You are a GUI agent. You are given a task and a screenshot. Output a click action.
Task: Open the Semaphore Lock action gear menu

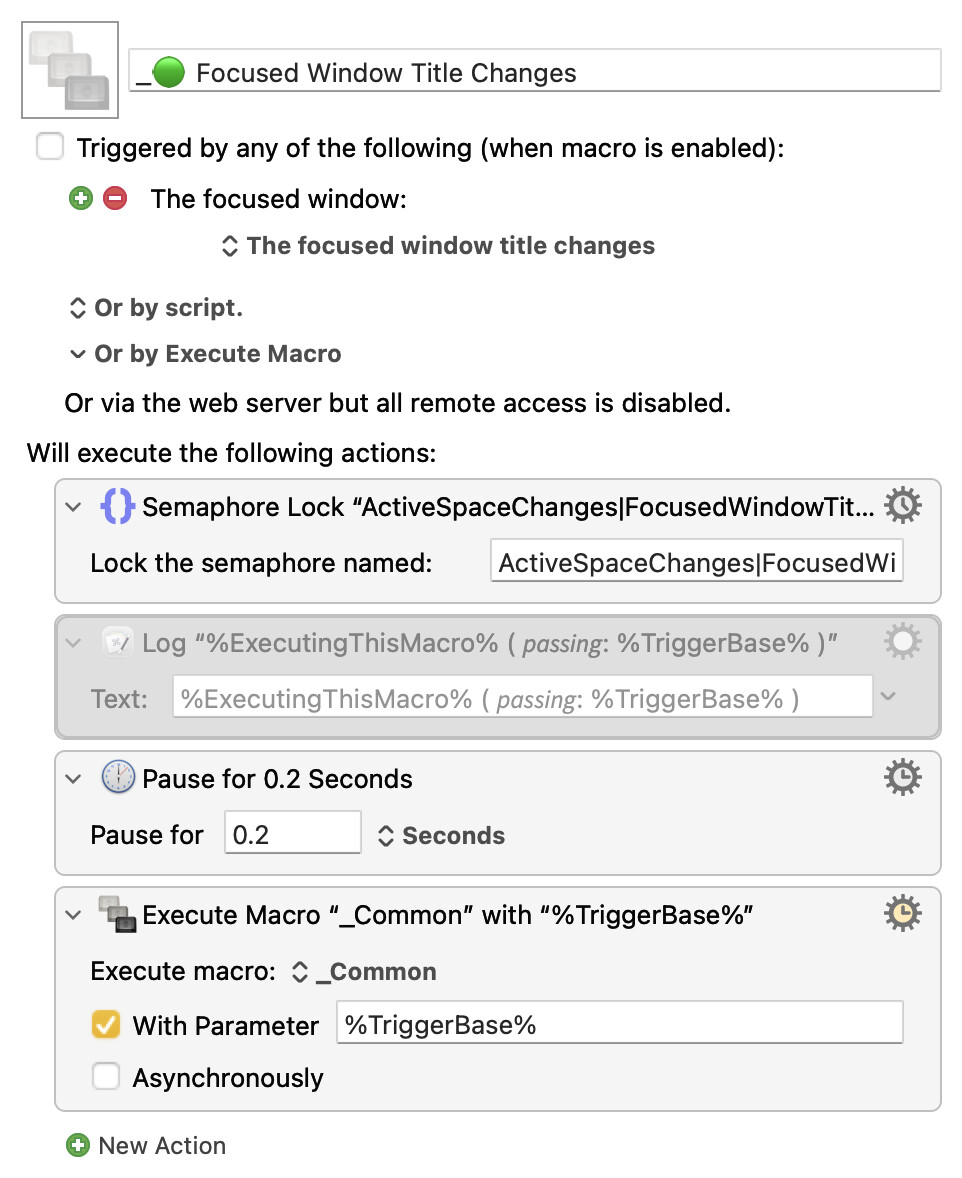pyautogui.click(x=903, y=506)
